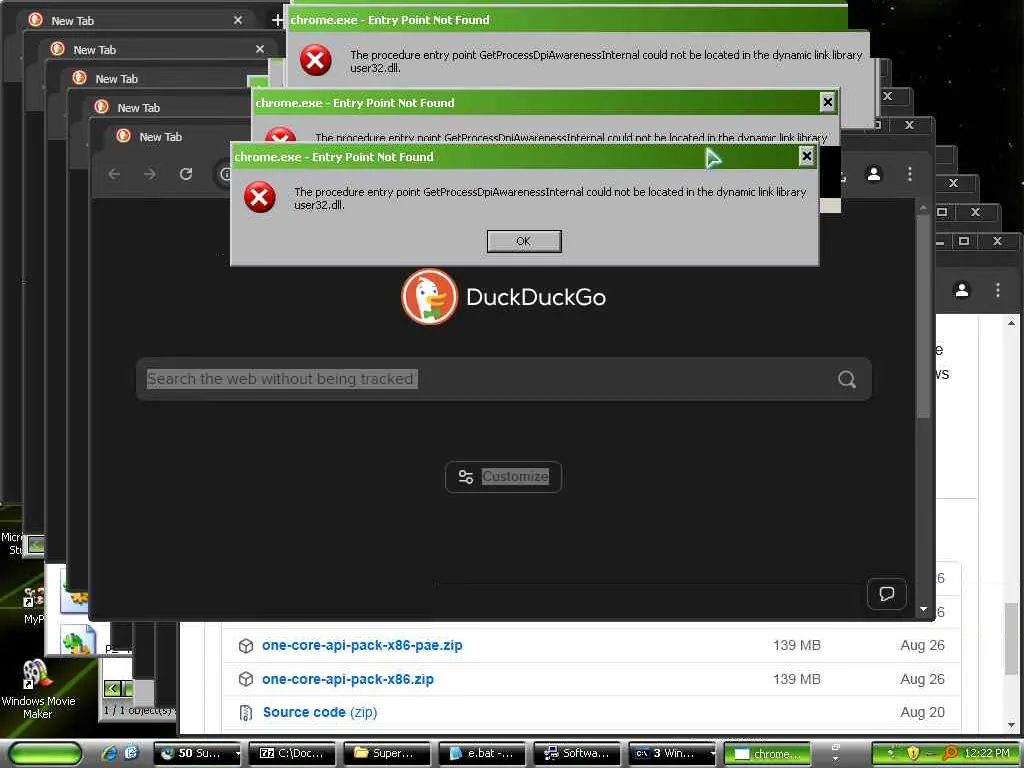The height and width of the screenshot is (768, 1024).
Task: Switch to 'C:\Doc...' taskbar button
Action: [293, 754]
